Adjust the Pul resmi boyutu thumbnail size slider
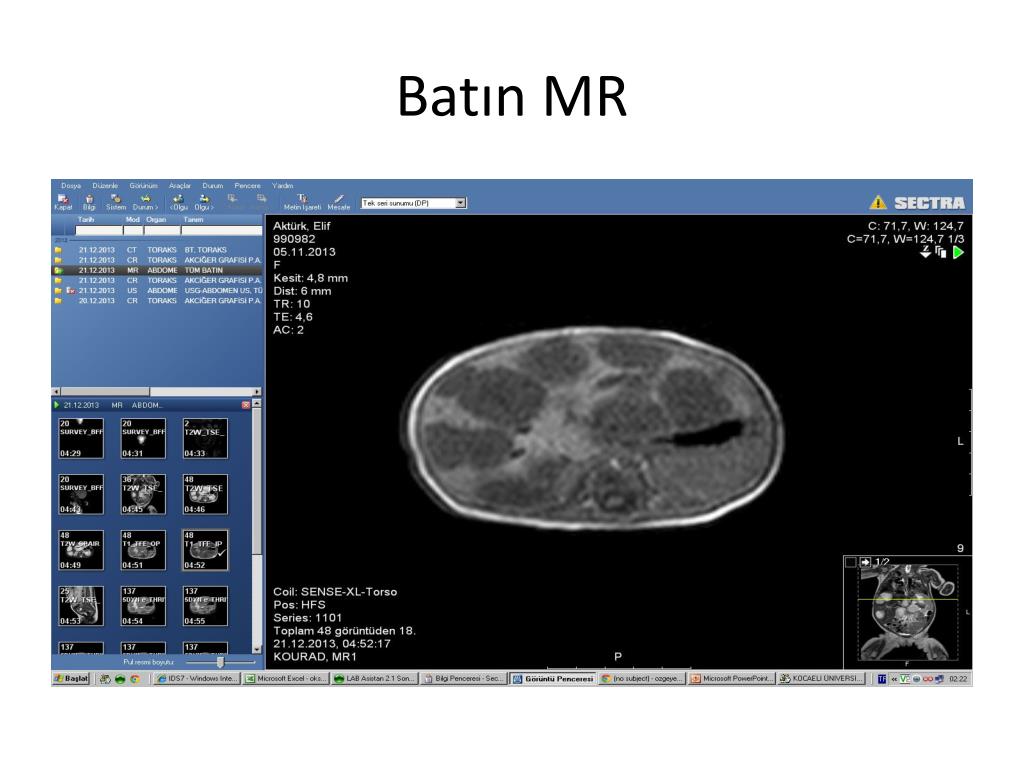Viewport: 1024px width, 768px height. coord(221,662)
